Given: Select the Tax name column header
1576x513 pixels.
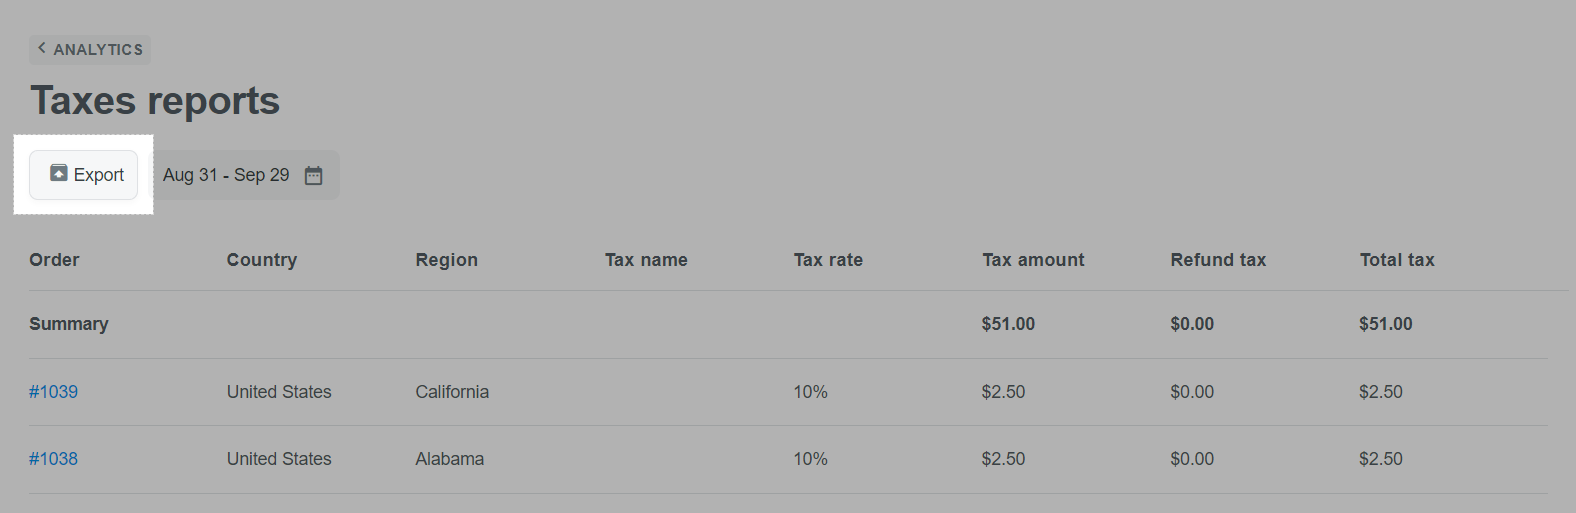Looking at the screenshot, I should pyautogui.click(x=646, y=260).
